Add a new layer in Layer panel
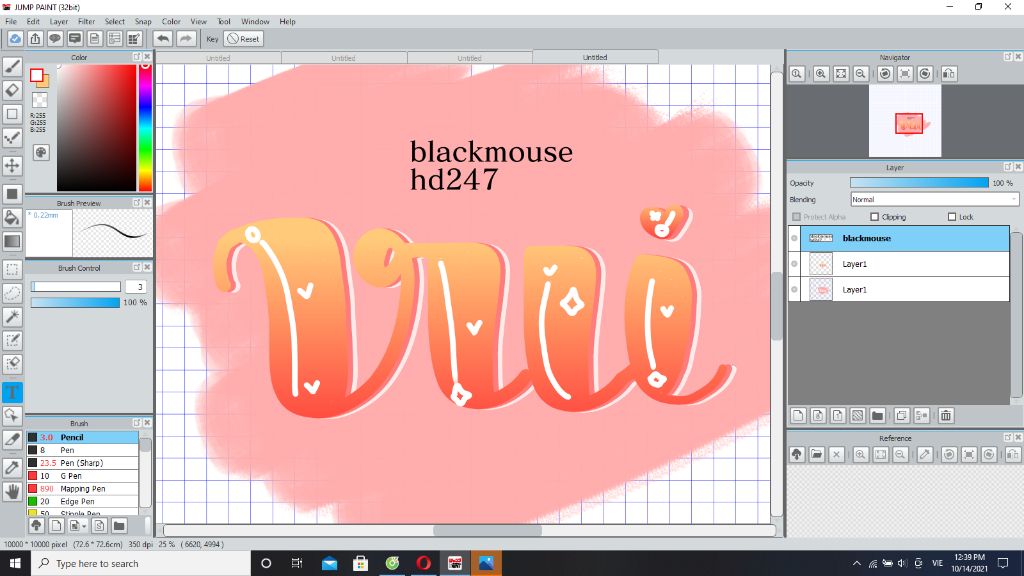Screen dimensions: 1024x576 click(x=798, y=415)
